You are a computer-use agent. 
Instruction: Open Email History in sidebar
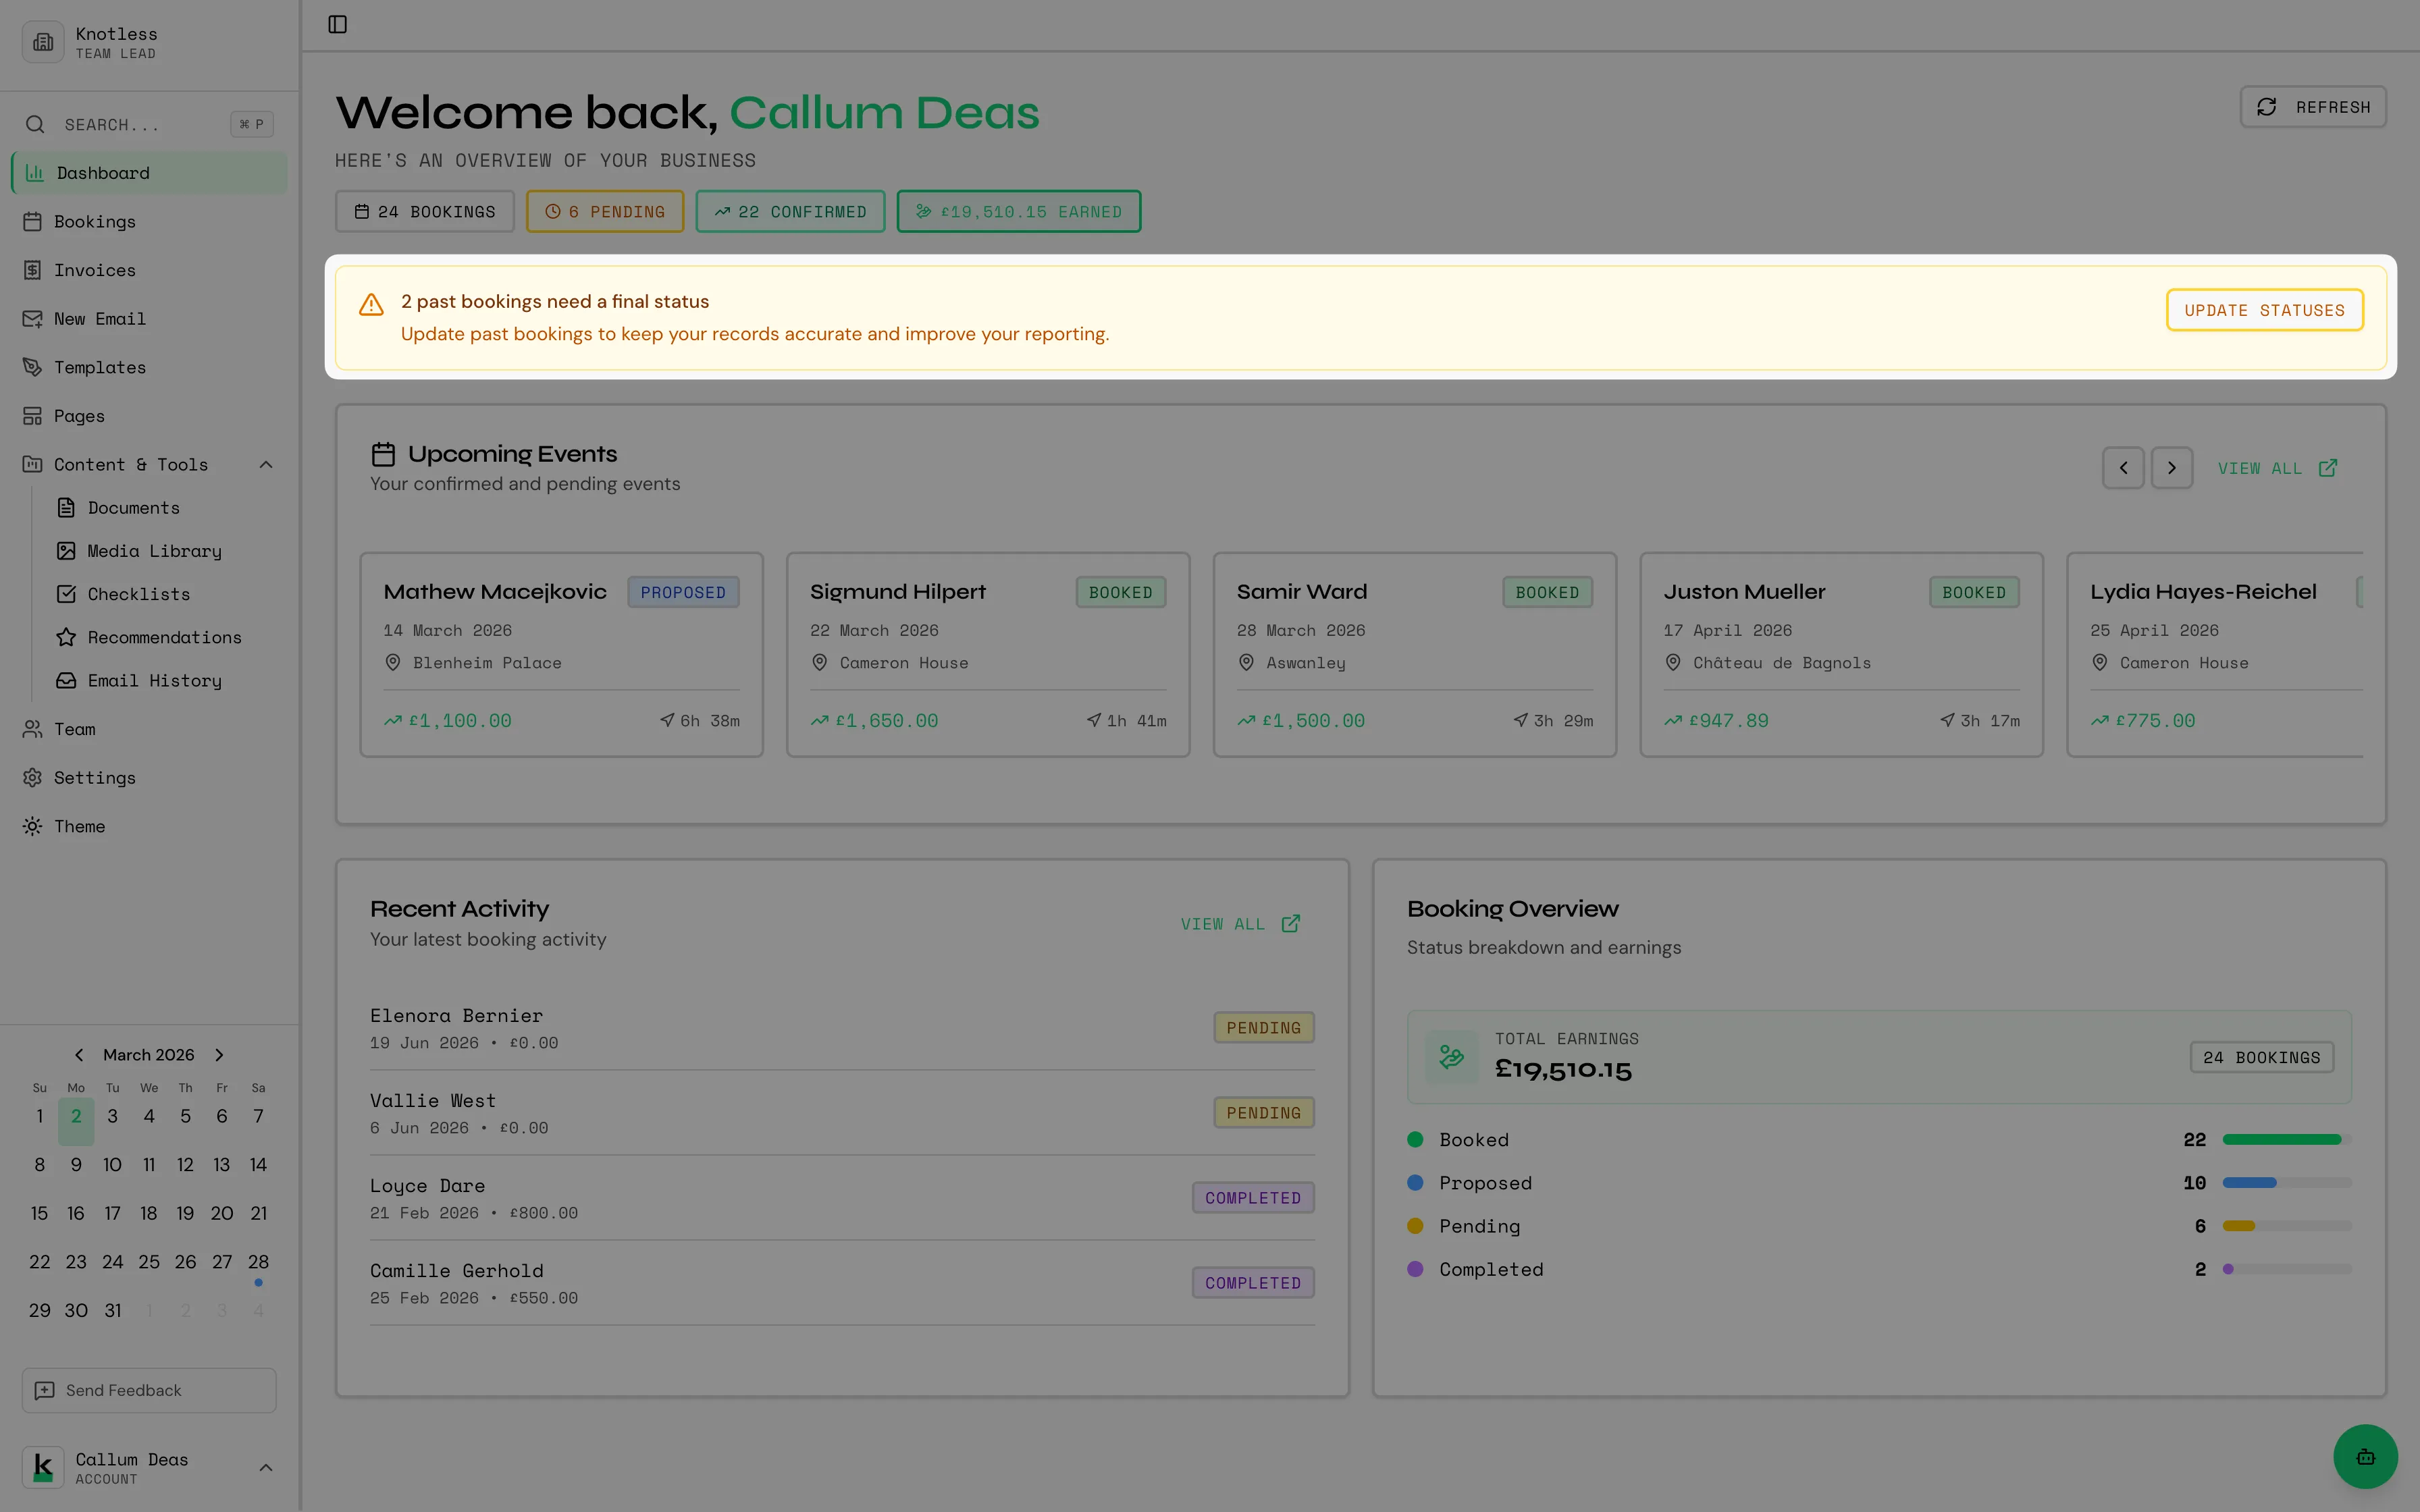pyautogui.click(x=154, y=680)
